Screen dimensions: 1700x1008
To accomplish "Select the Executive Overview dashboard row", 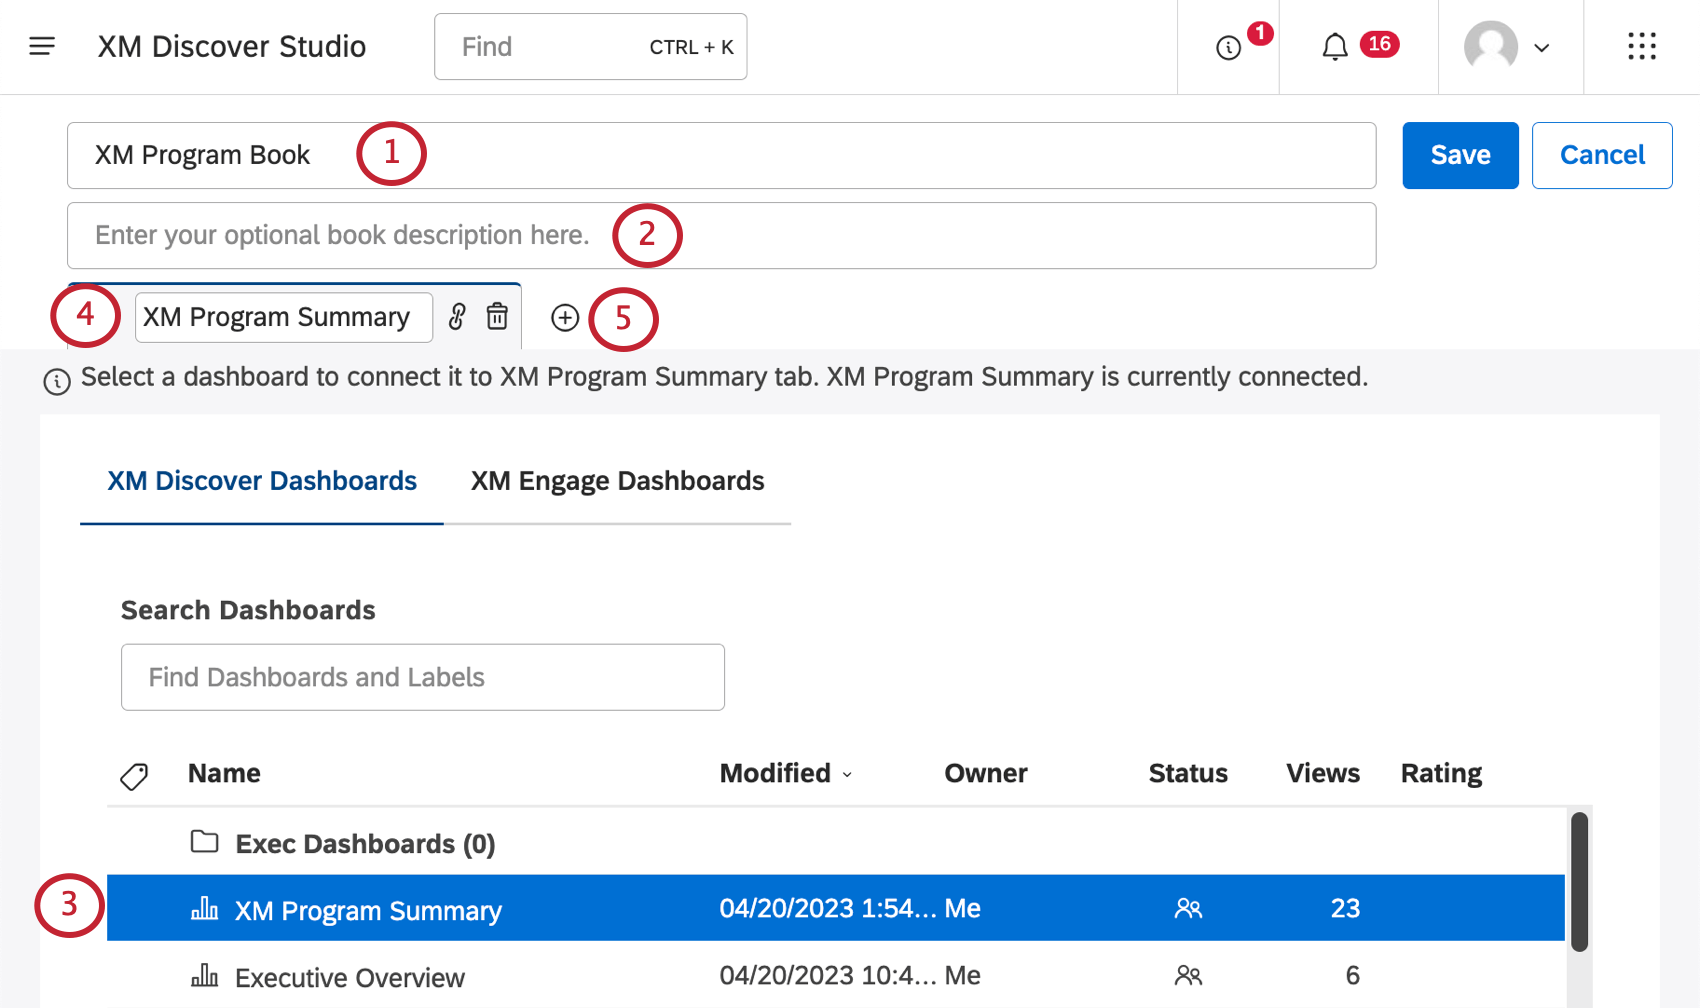I will (350, 977).
